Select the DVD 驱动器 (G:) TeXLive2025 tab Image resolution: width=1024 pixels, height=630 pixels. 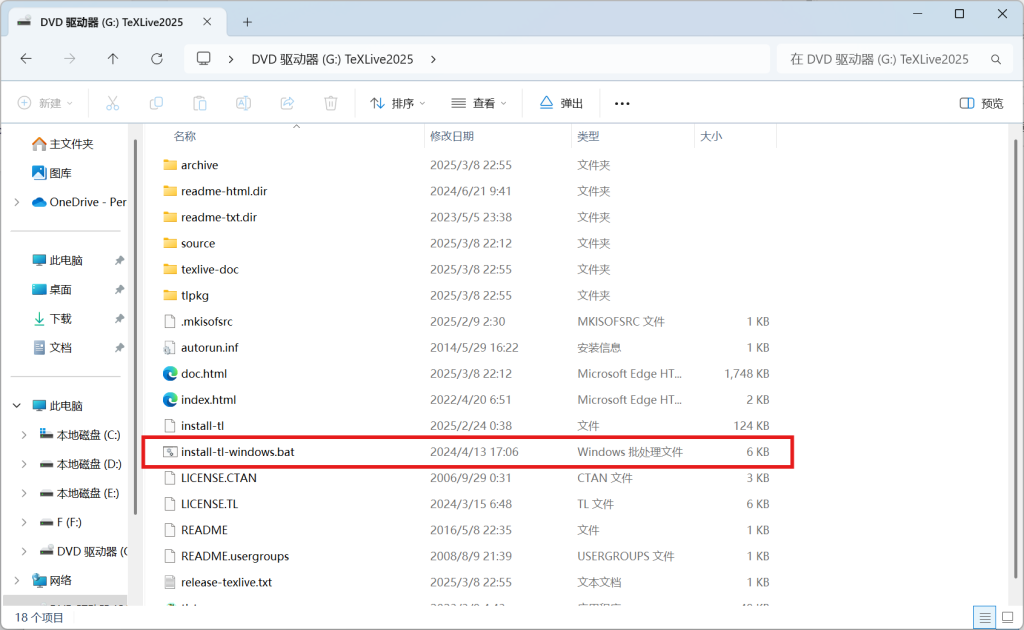point(118,22)
